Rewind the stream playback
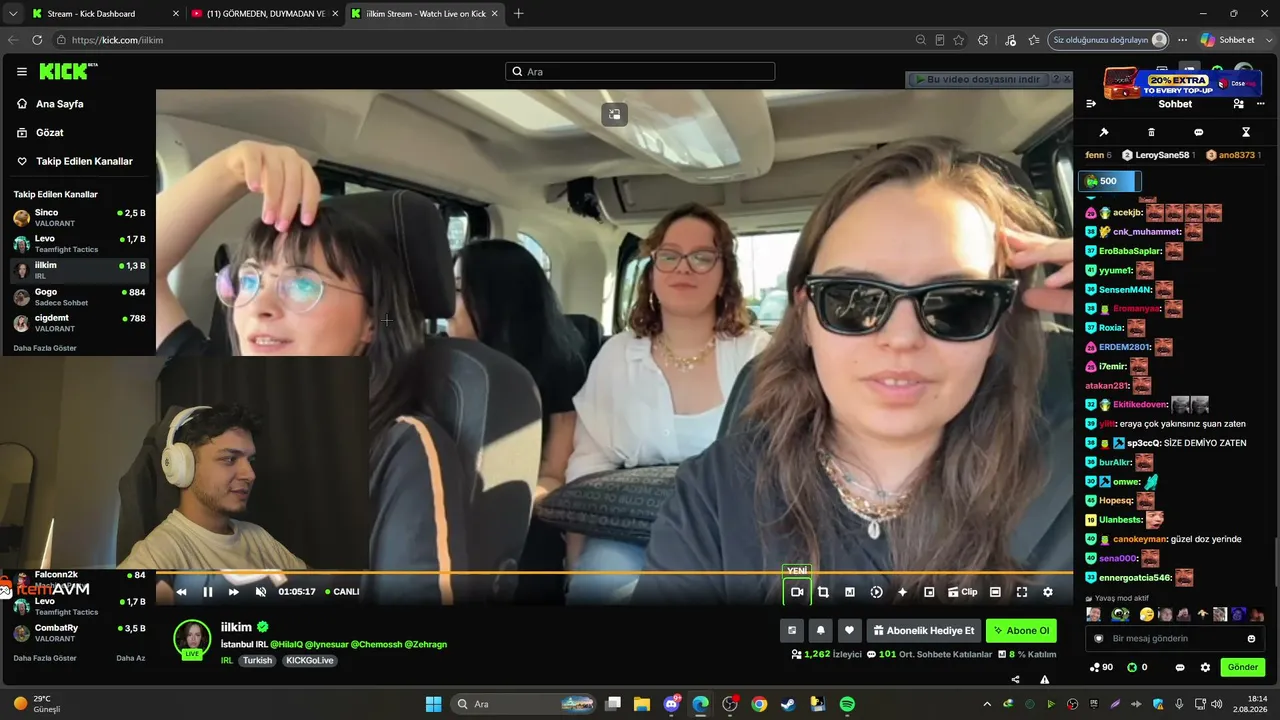Screen dimensions: 1280x720 click(x=181, y=592)
